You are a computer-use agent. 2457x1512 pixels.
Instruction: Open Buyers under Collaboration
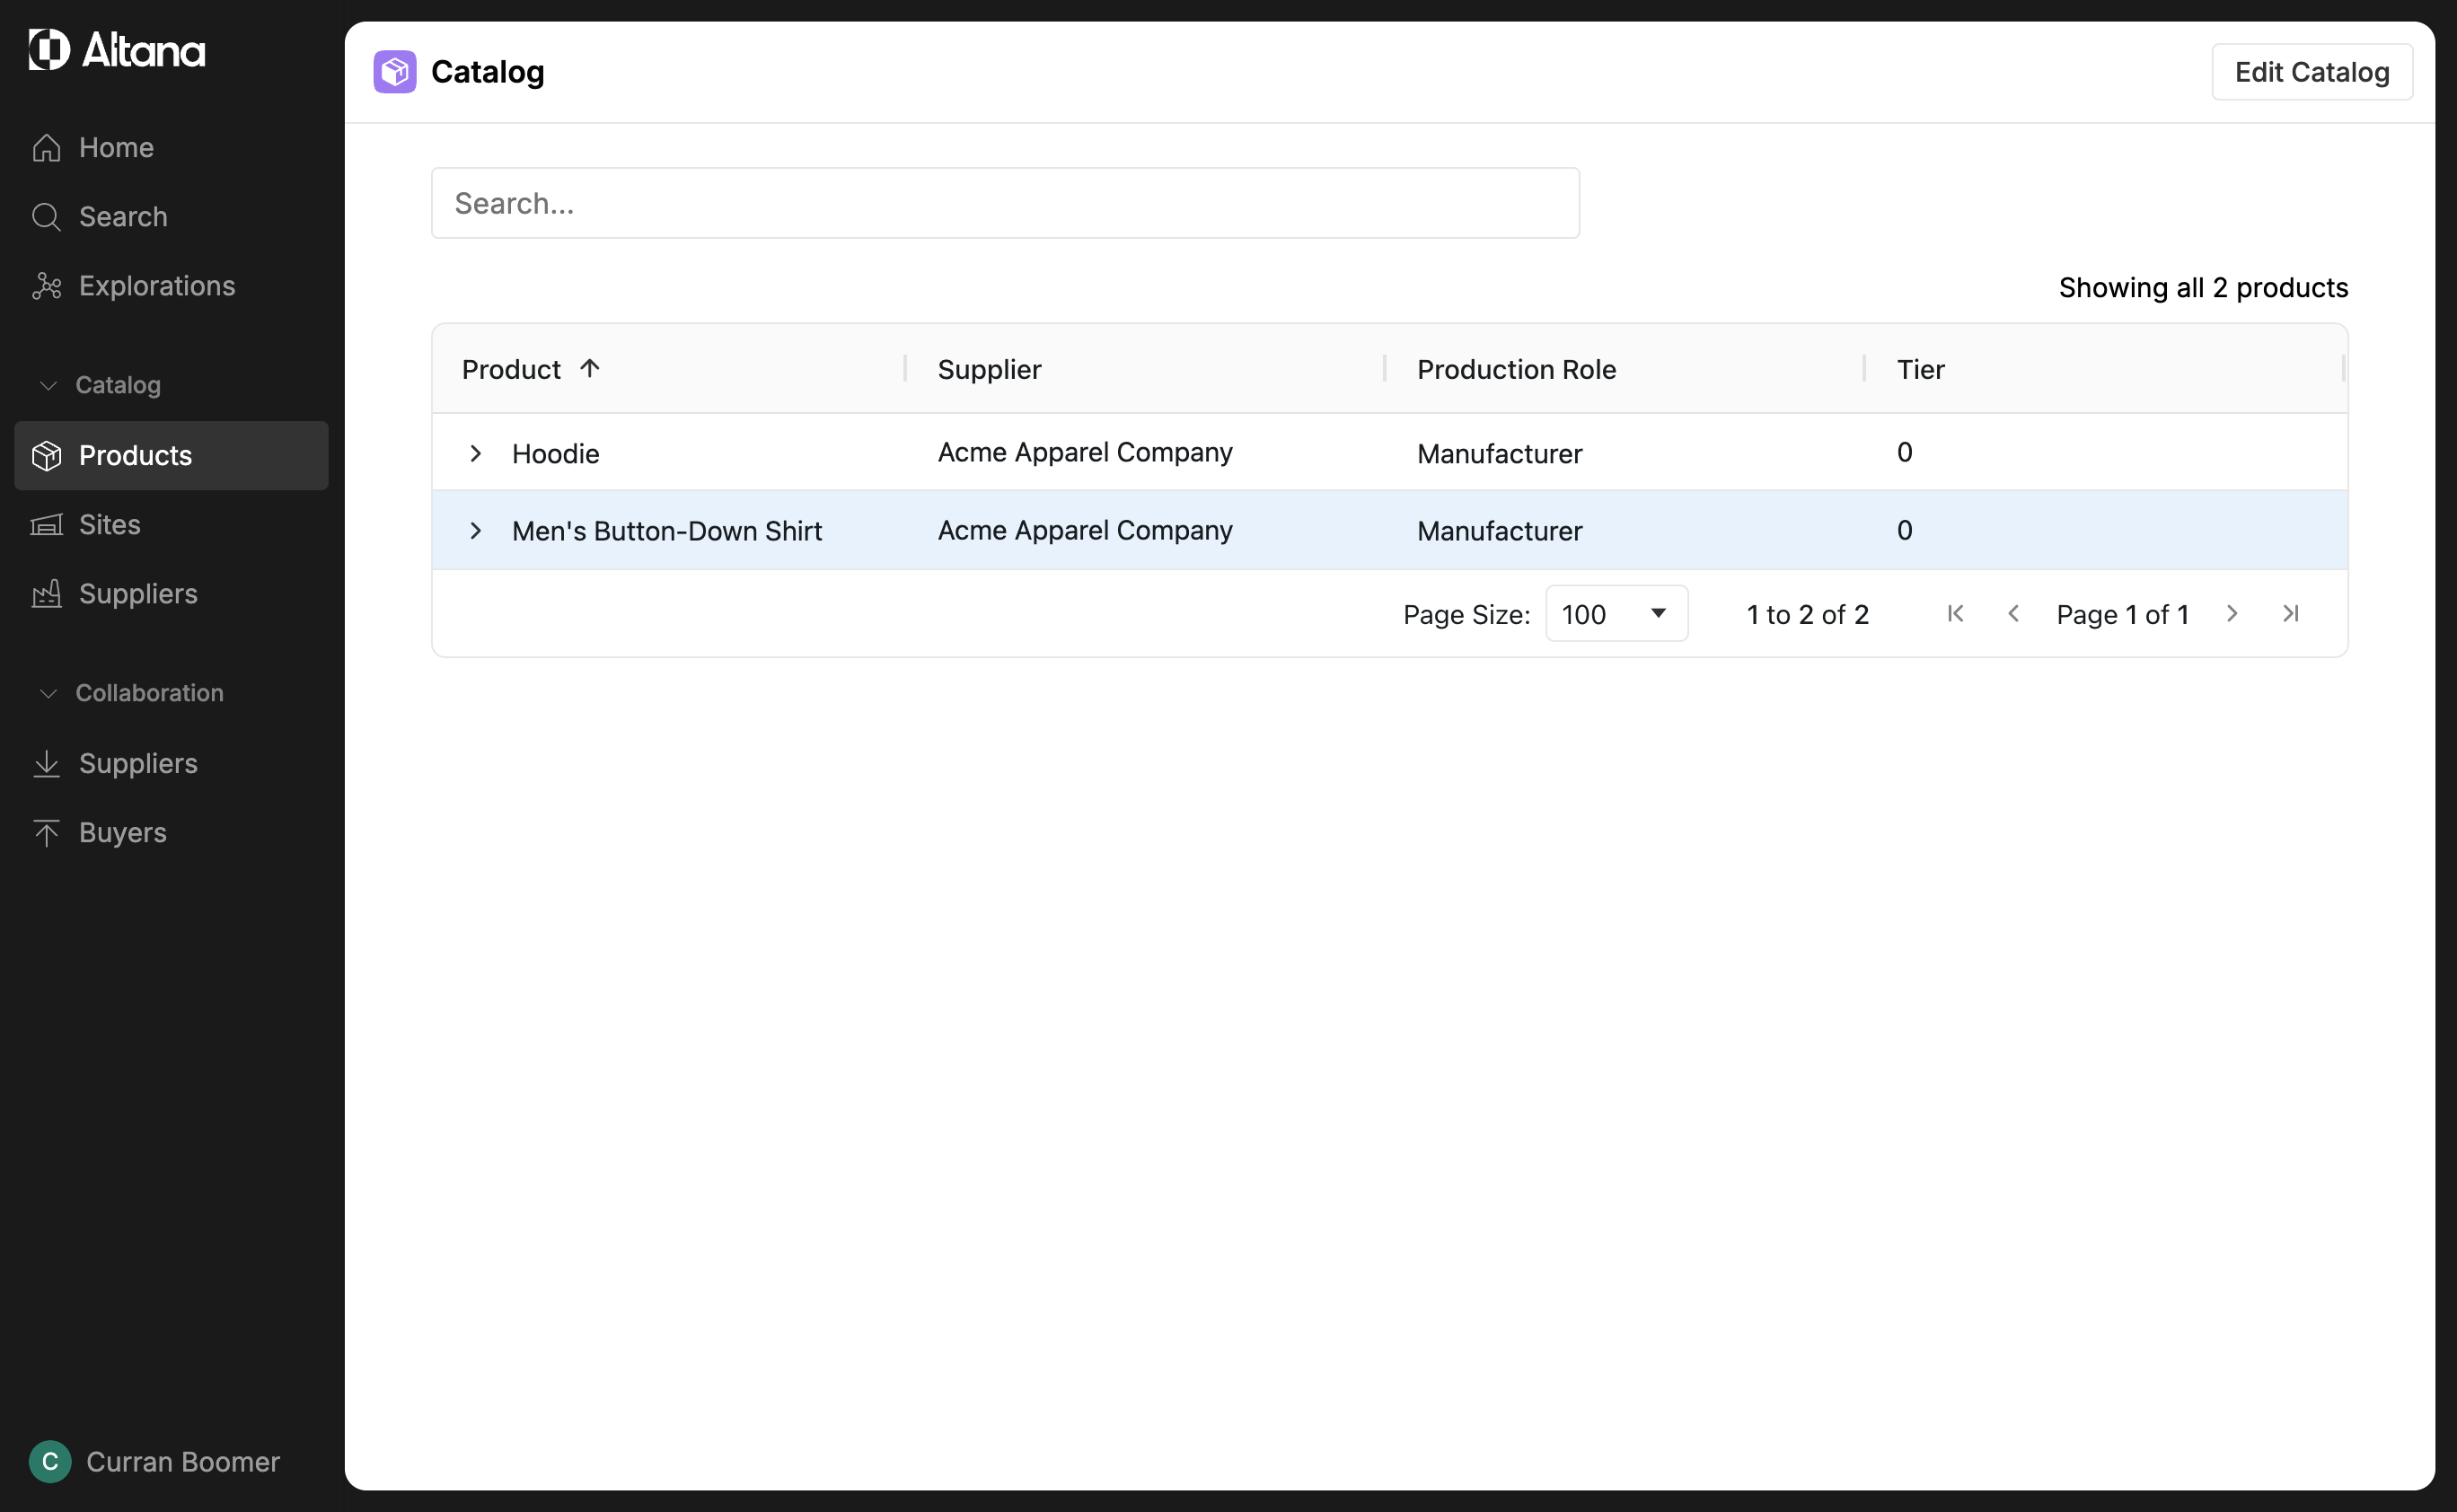[122, 833]
